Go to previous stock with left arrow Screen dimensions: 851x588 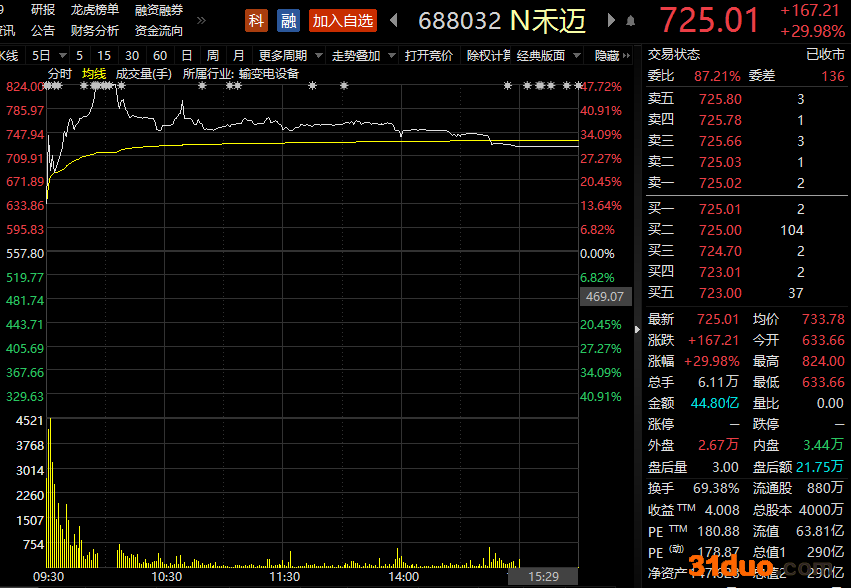393,20
